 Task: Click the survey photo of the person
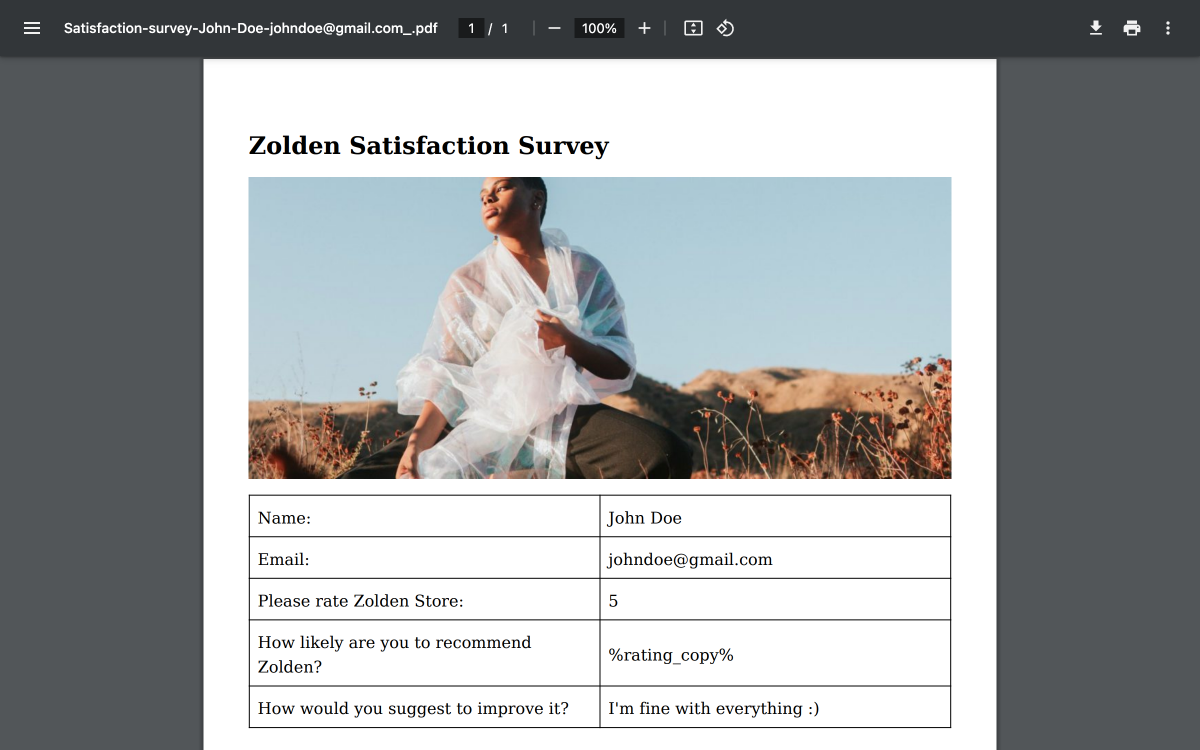tap(599, 328)
